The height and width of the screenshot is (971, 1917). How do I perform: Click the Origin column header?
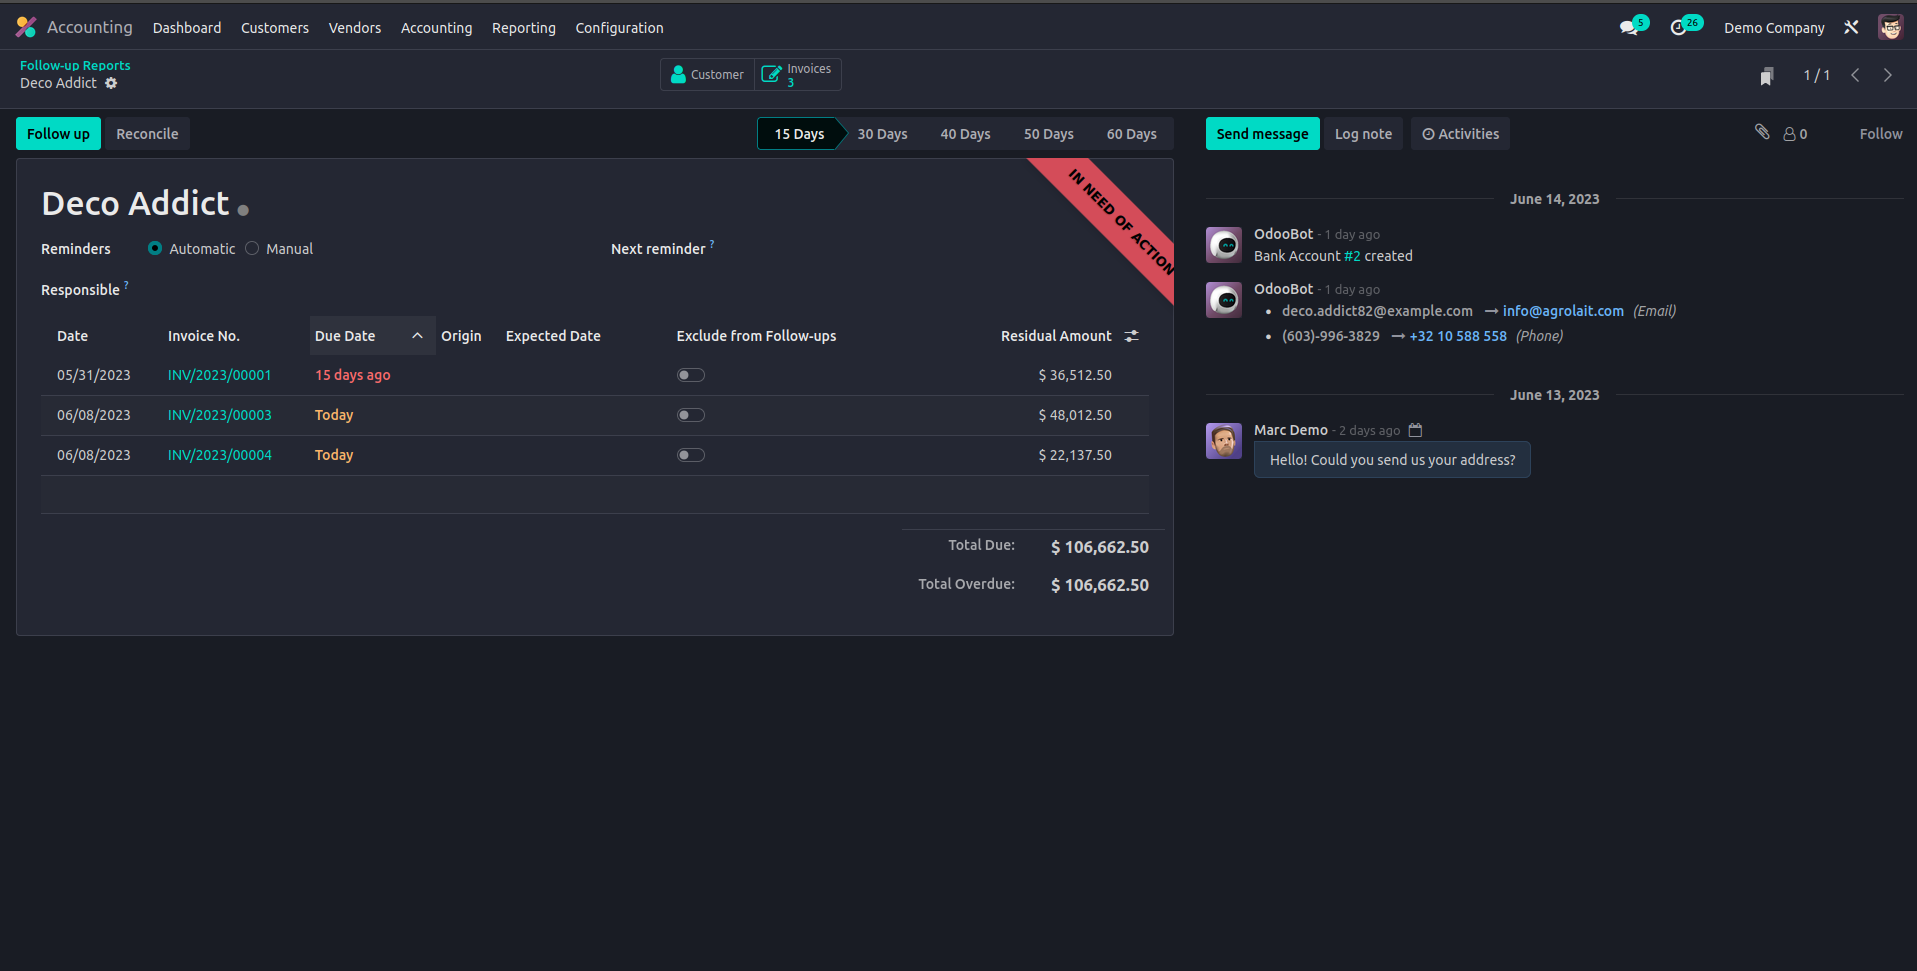(x=461, y=336)
